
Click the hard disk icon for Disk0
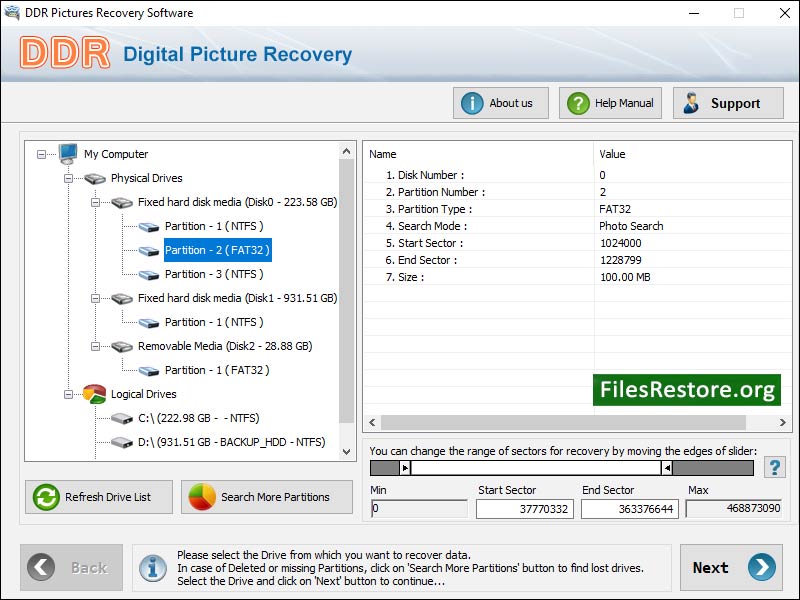point(120,202)
